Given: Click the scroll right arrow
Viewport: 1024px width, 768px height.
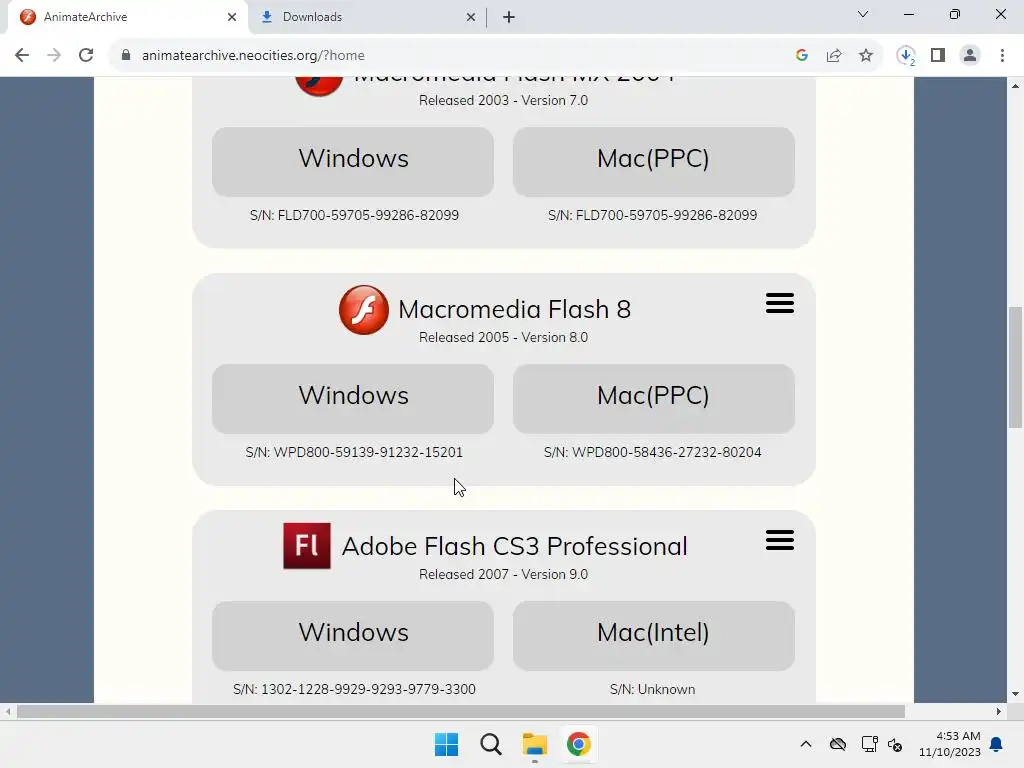Looking at the screenshot, I should 999,711.
